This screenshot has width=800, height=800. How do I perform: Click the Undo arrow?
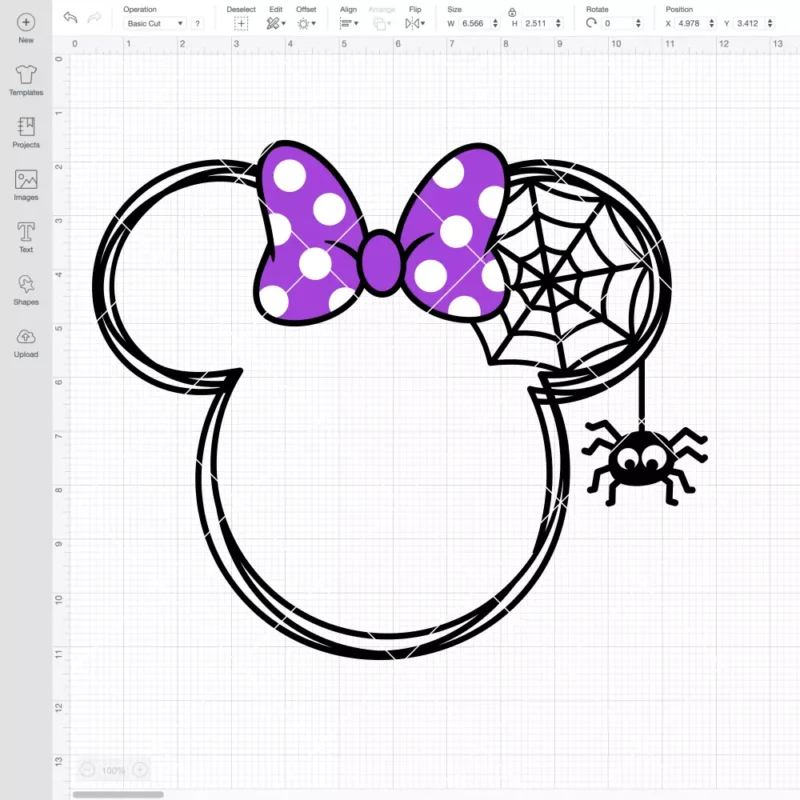tap(70, 17)
